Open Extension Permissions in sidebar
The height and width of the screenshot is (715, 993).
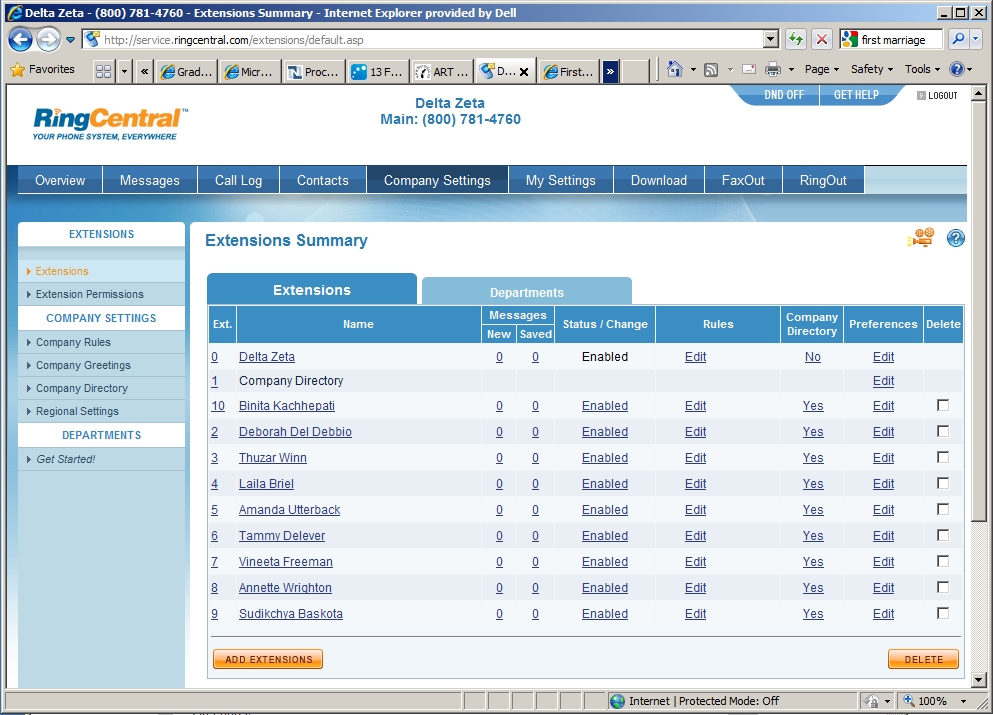coord(89,294)
